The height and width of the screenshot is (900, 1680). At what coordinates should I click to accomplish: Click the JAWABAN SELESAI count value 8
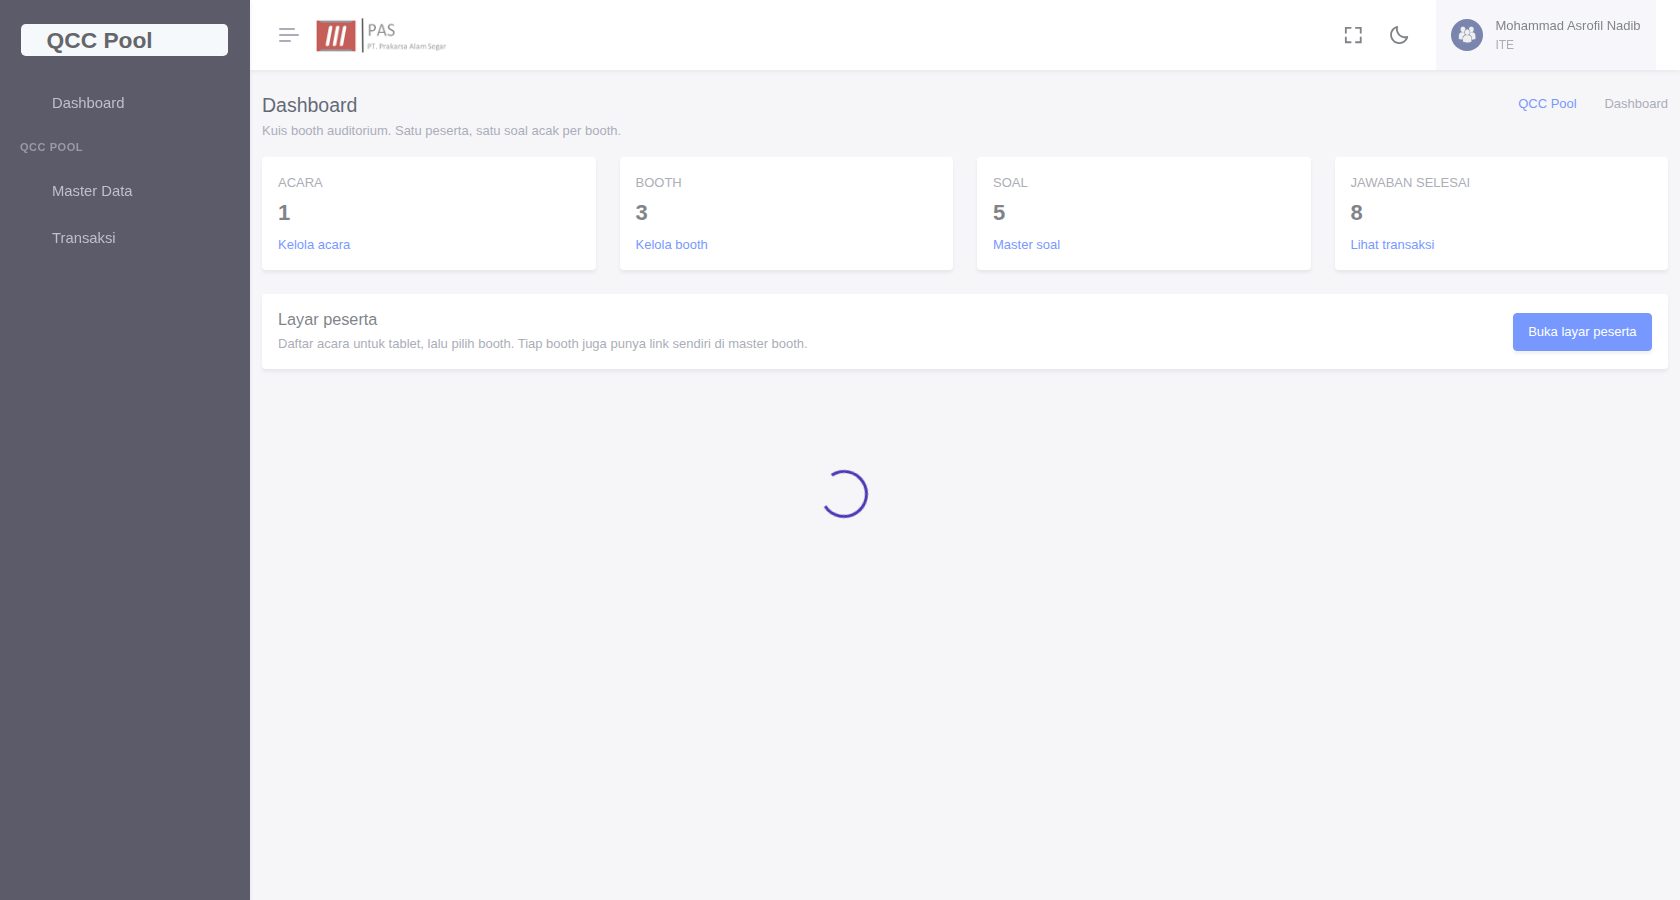click(x=1357, y=213)
